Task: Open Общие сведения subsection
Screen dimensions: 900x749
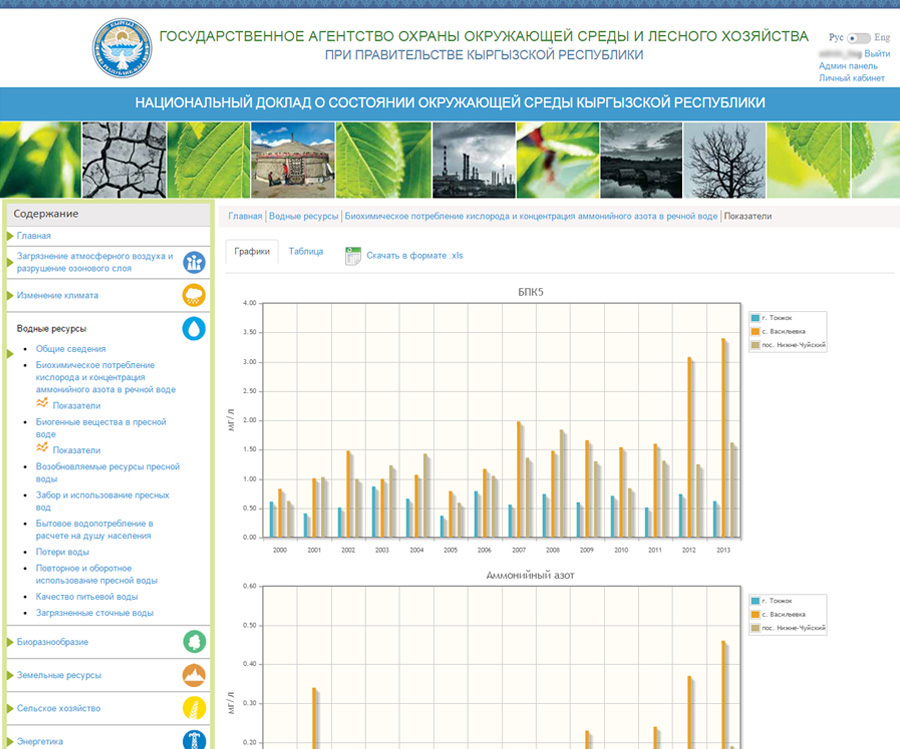Action: [71, 349]
